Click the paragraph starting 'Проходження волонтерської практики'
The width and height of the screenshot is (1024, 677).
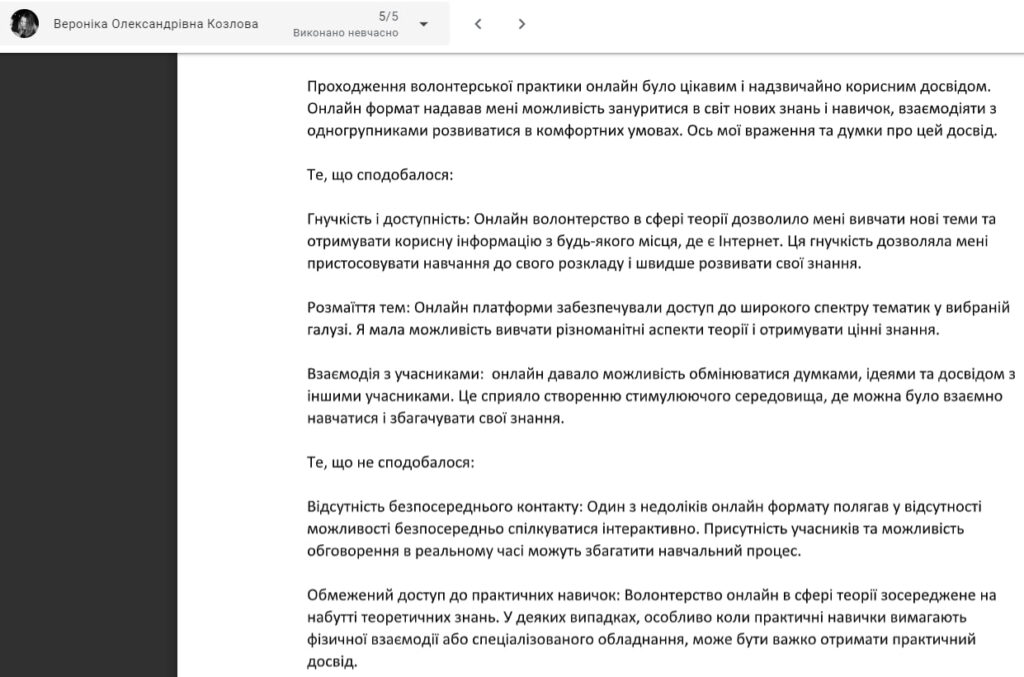click(650, 109)
